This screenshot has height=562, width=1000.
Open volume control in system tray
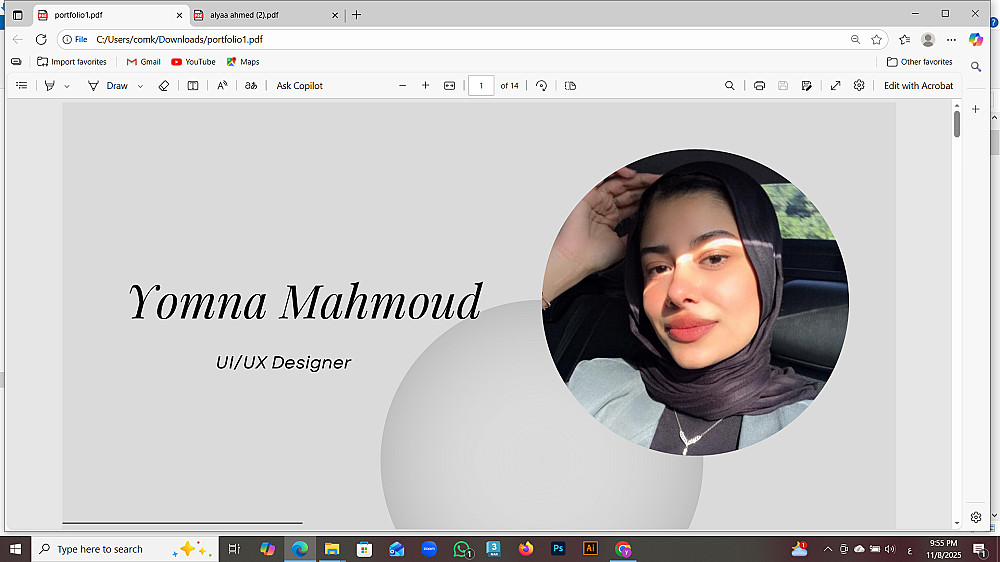click(x=890, y=549)
